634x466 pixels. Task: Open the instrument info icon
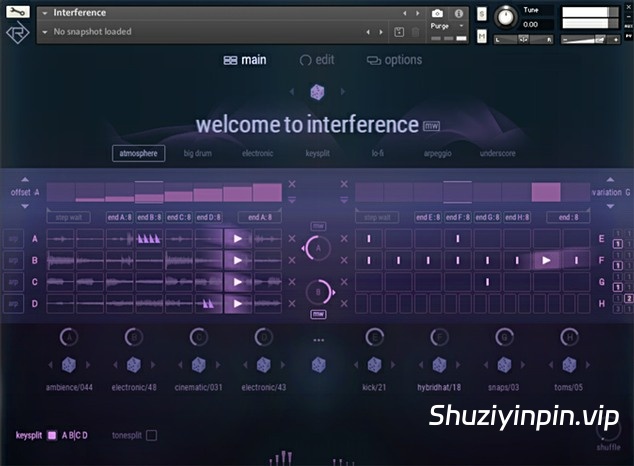(459, 13)
